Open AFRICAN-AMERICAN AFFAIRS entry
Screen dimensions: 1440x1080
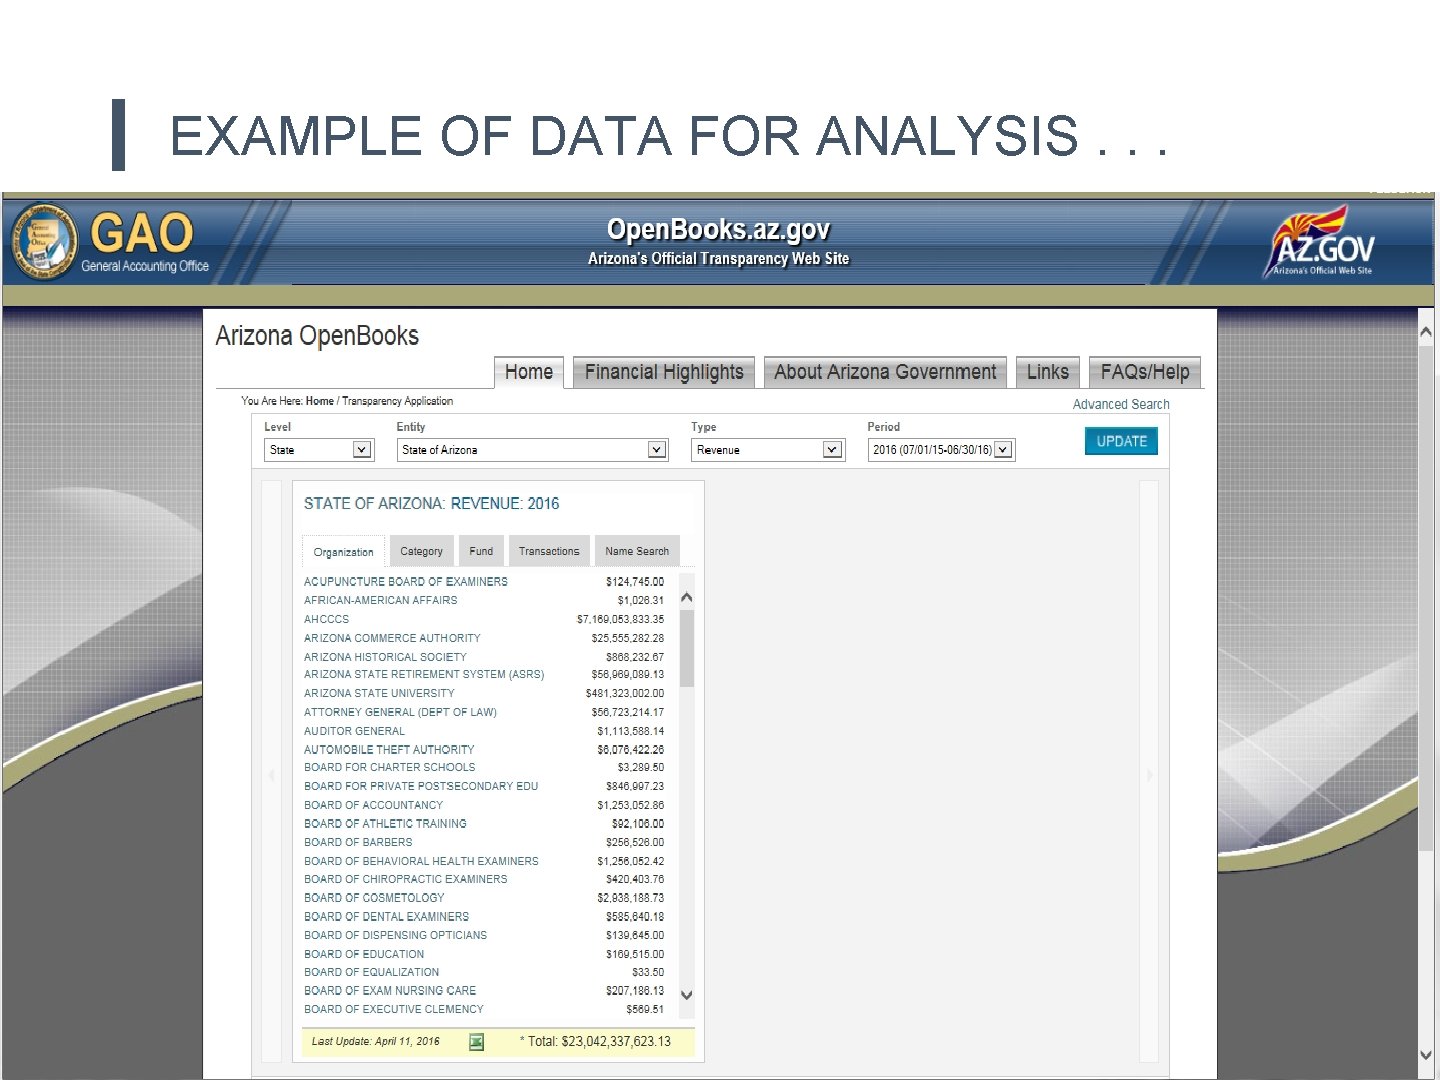(x=381, y=600)
